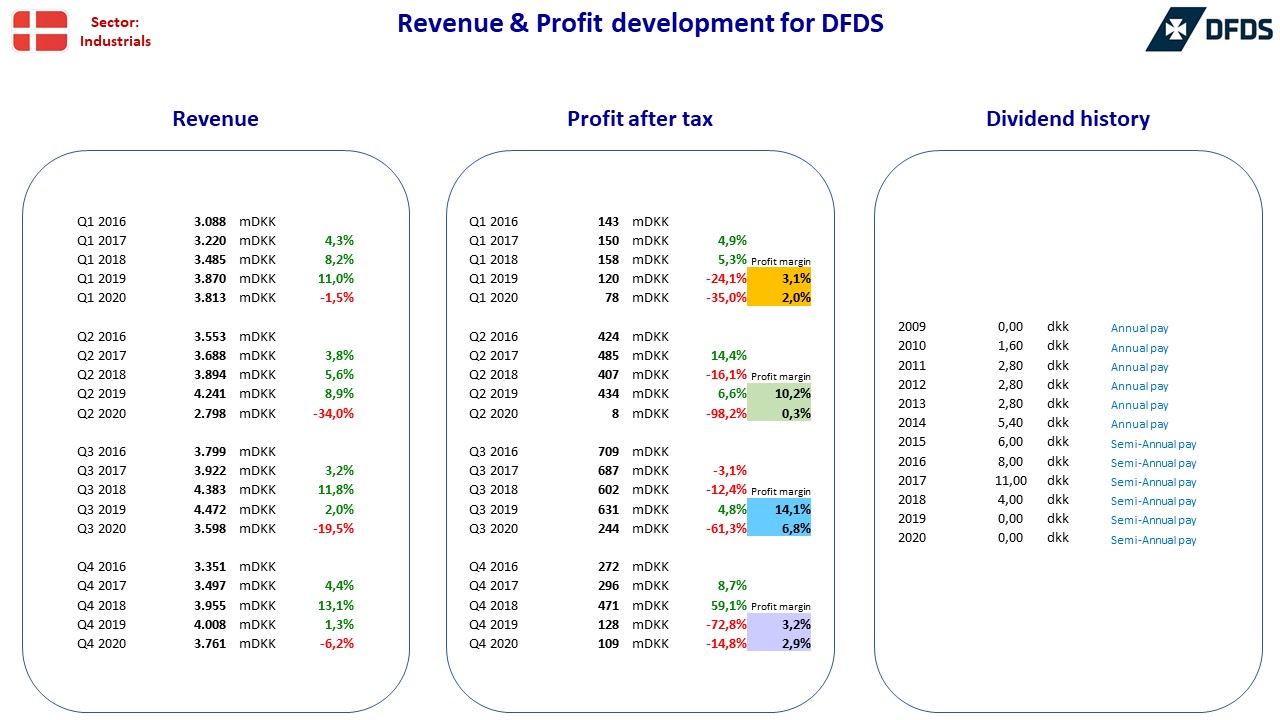Click the Q3 2017 row label under Profit after tax
This screenshot has width=1280, height=720.
[494, 471]
